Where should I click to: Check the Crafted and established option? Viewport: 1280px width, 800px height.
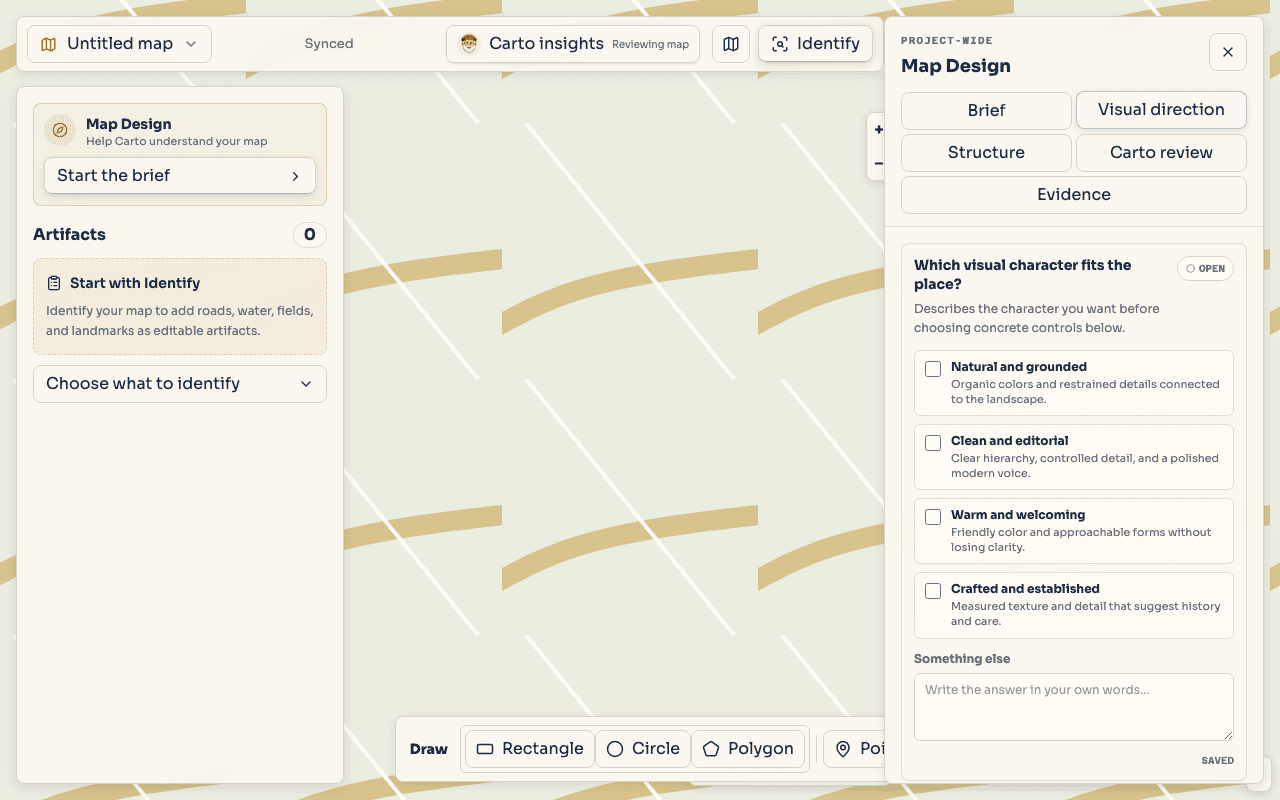coord(933,591)
